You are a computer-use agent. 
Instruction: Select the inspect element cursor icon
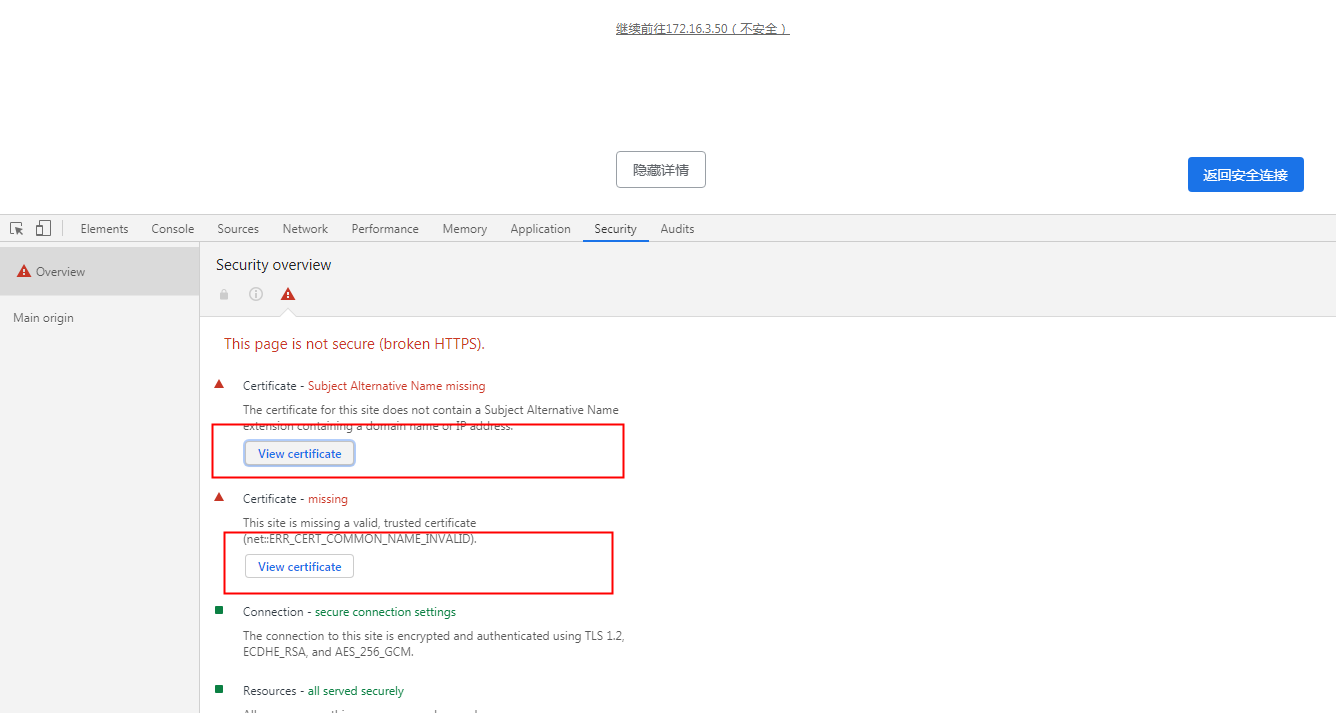17,229
